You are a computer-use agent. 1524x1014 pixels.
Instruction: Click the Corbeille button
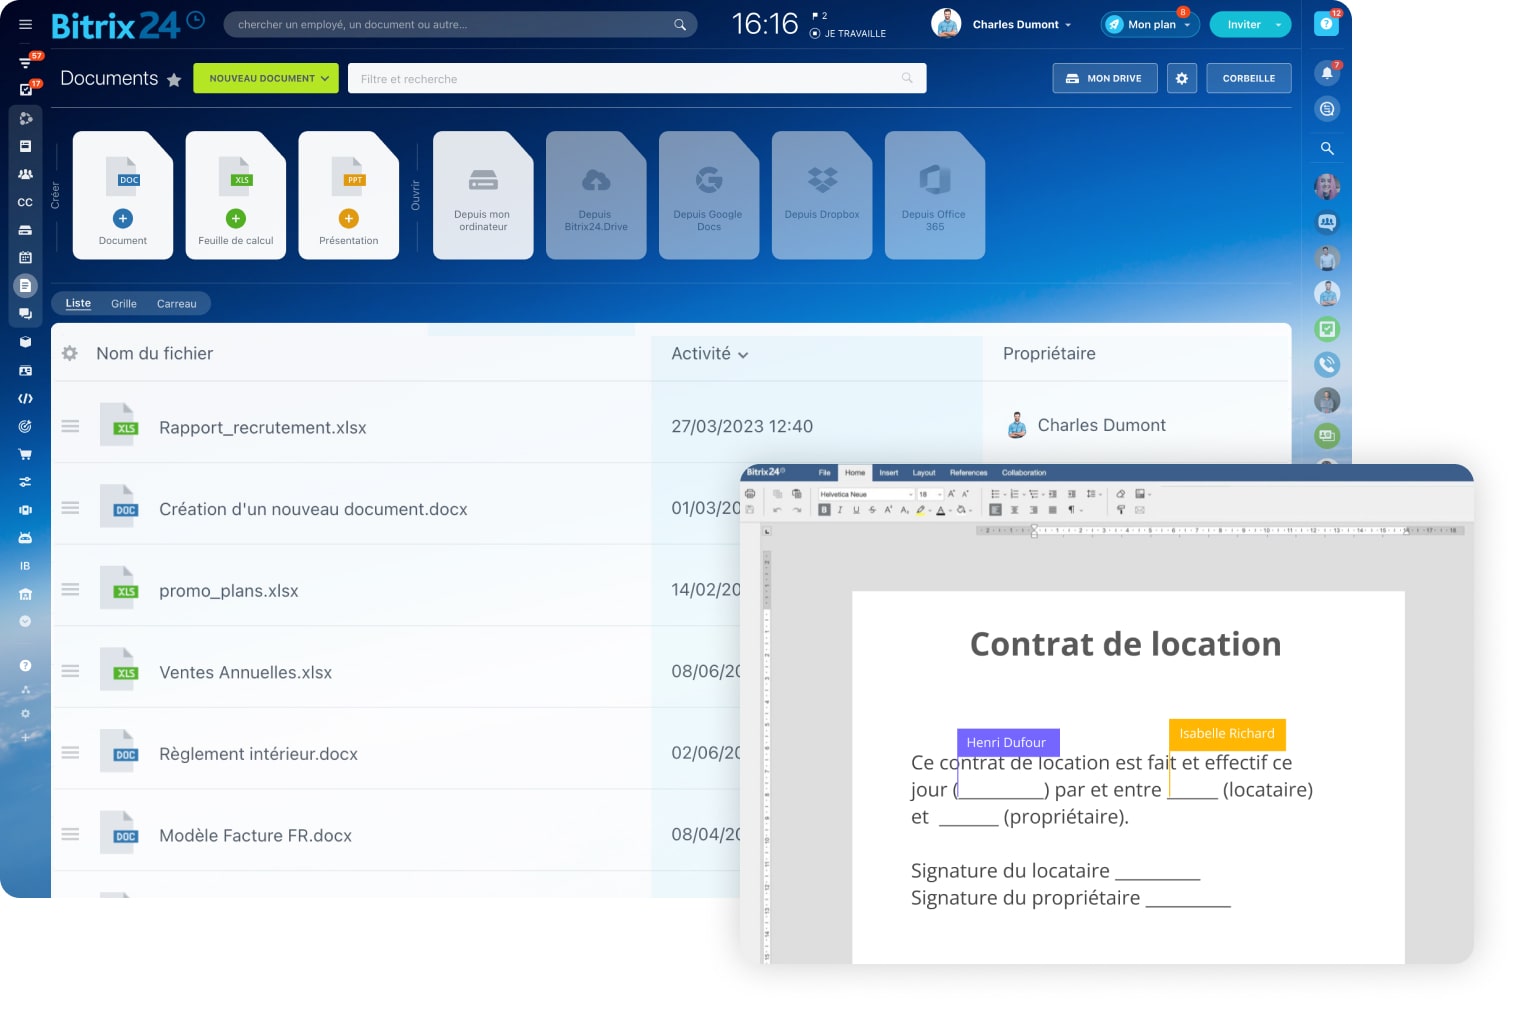tap(1248, 78)
